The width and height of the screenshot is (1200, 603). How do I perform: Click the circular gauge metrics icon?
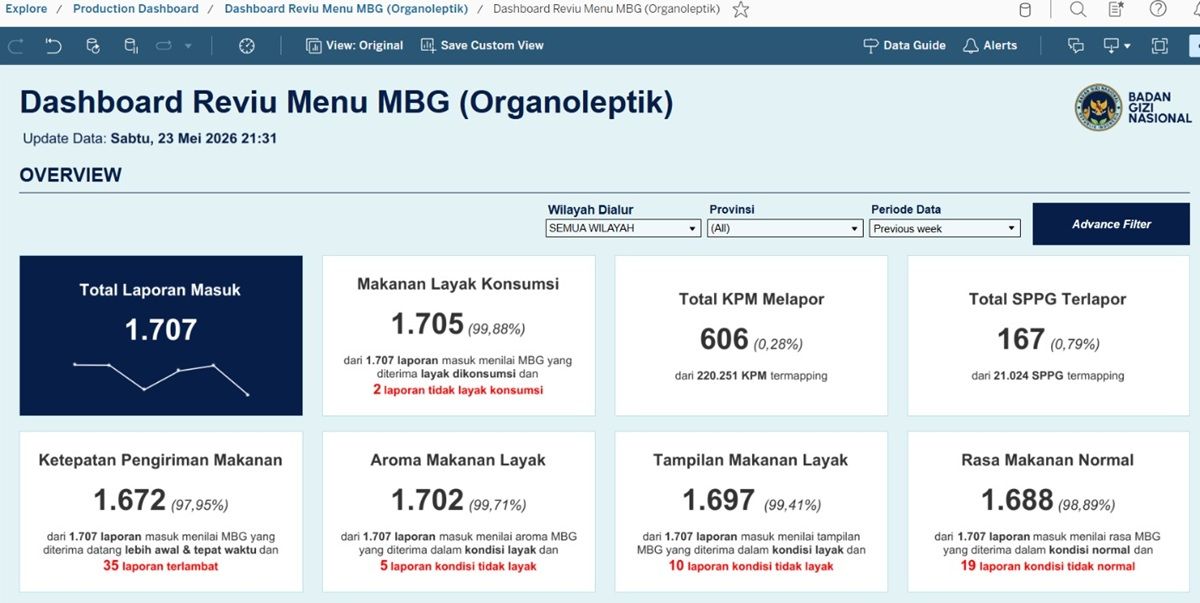(247, 45)
